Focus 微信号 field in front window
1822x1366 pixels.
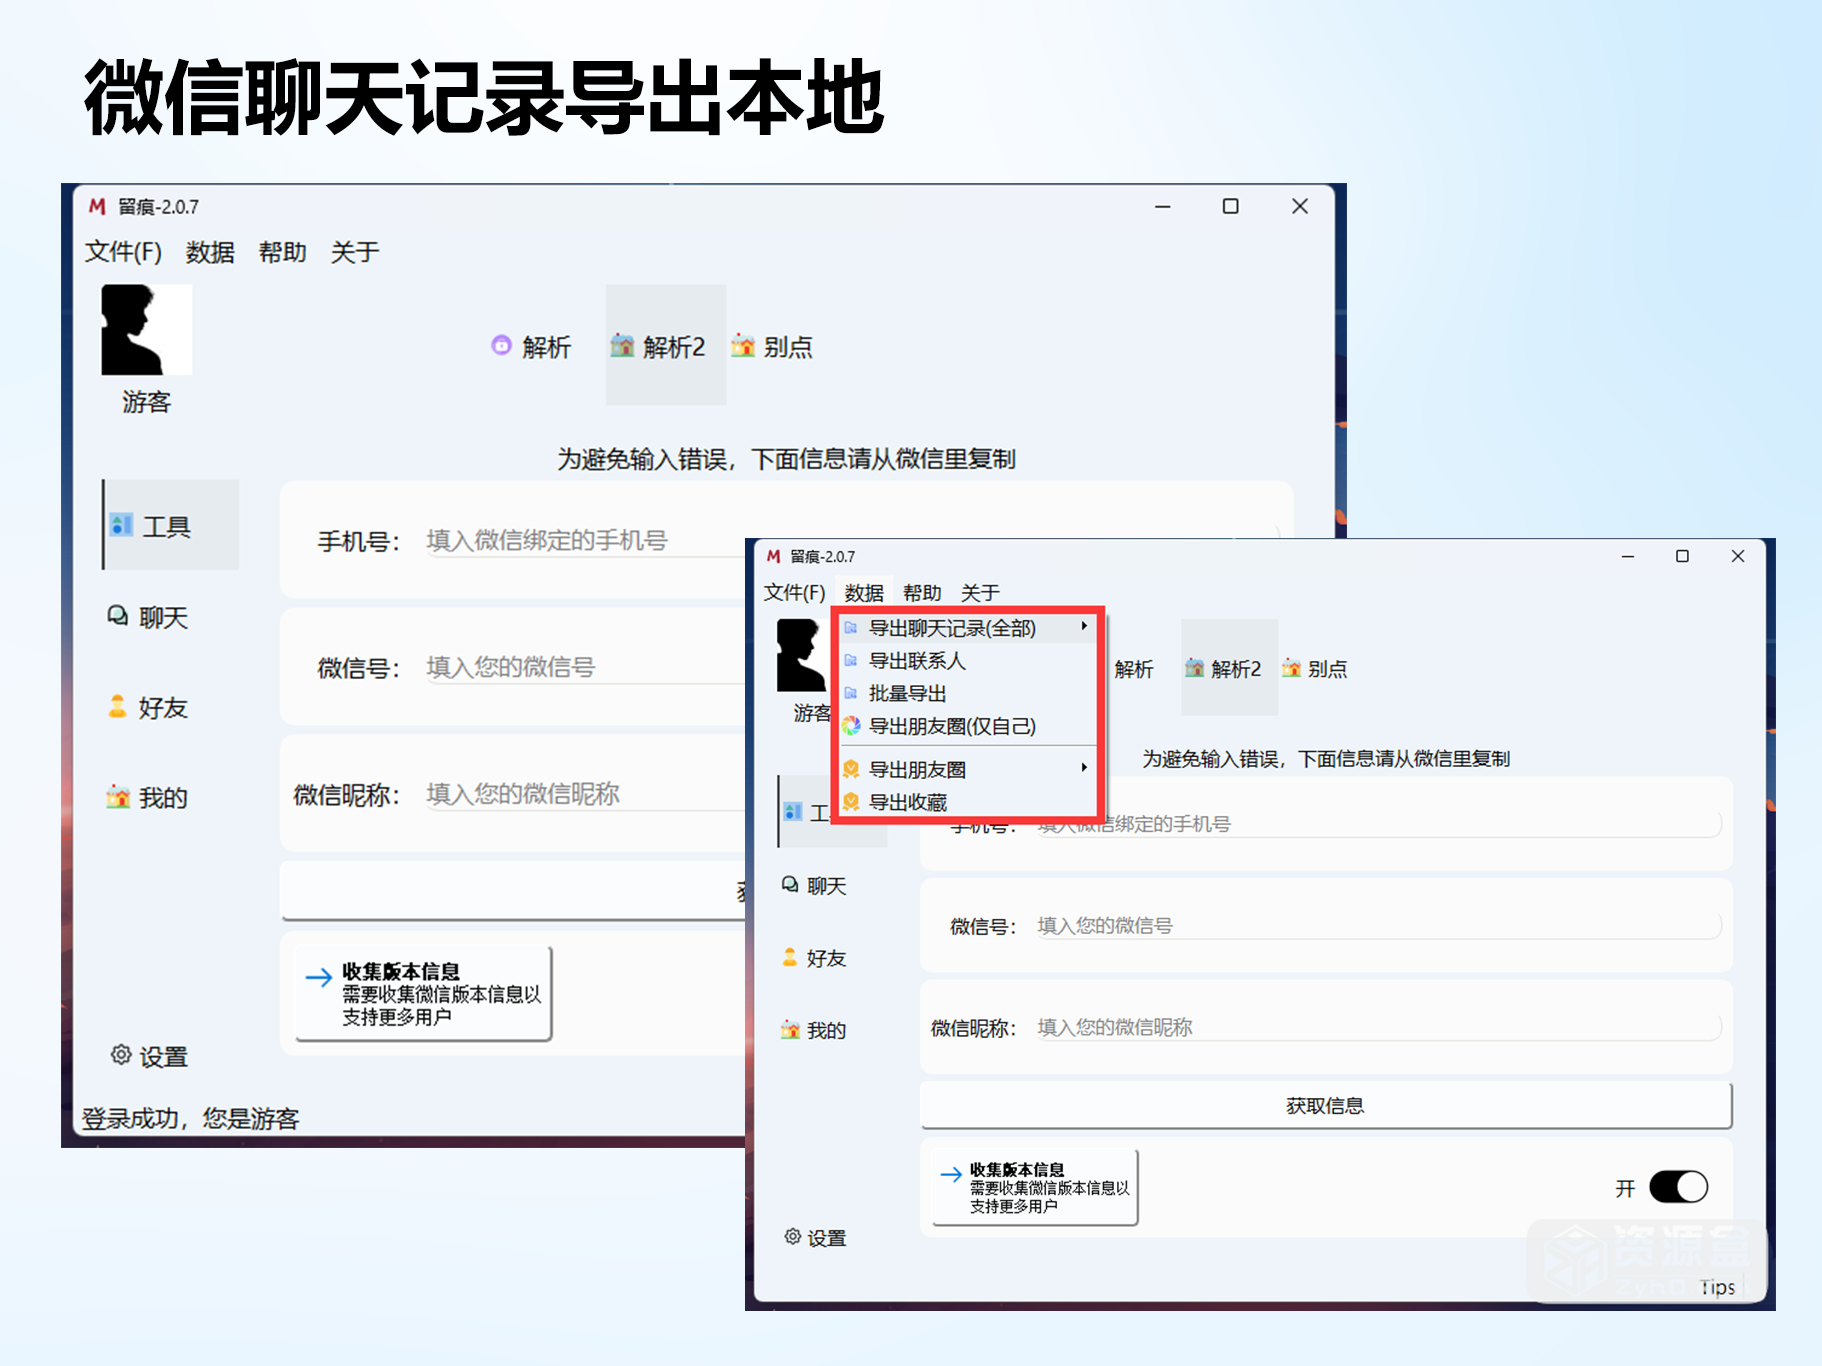(1378, 926)
